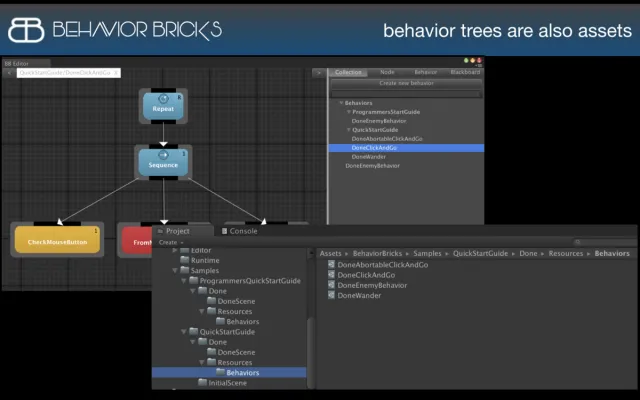Image resolution: width=640 pixels, height=400 pixels.
Task: Click the highlighted Behaviors folder in Project tree
Action: pos(229,372)
